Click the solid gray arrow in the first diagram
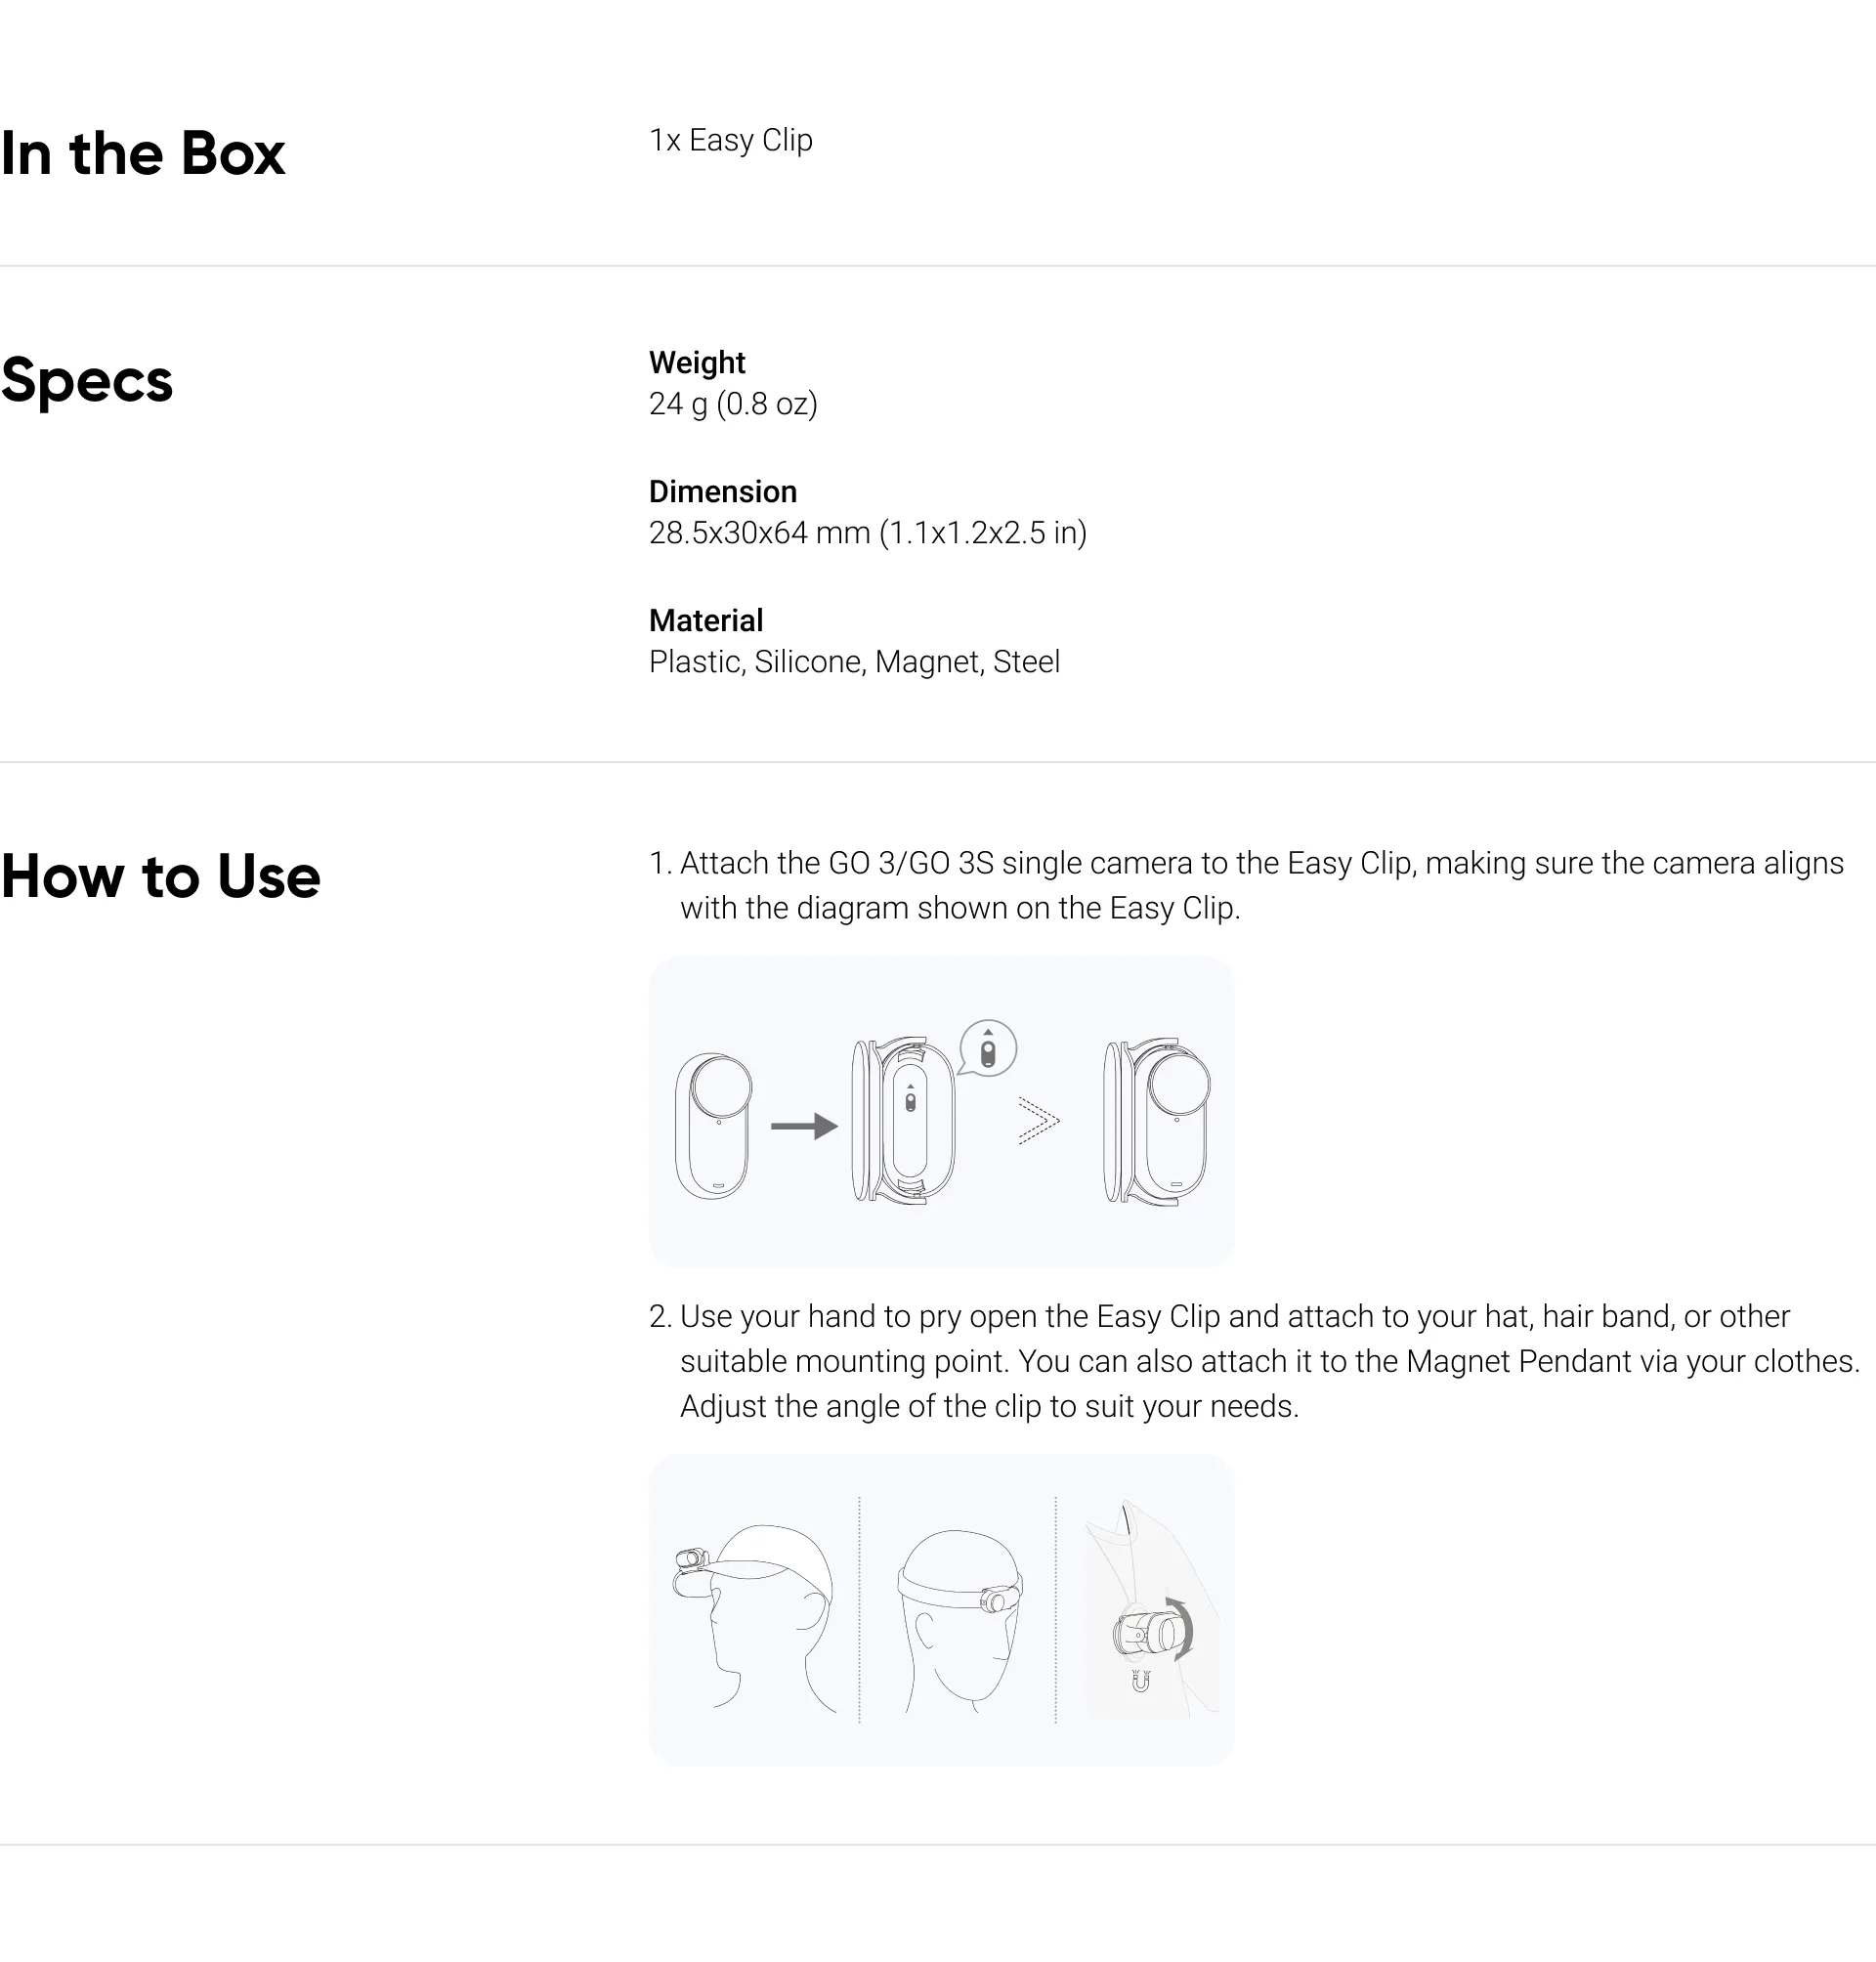 pyautogui.click(x=804, y=1126)
